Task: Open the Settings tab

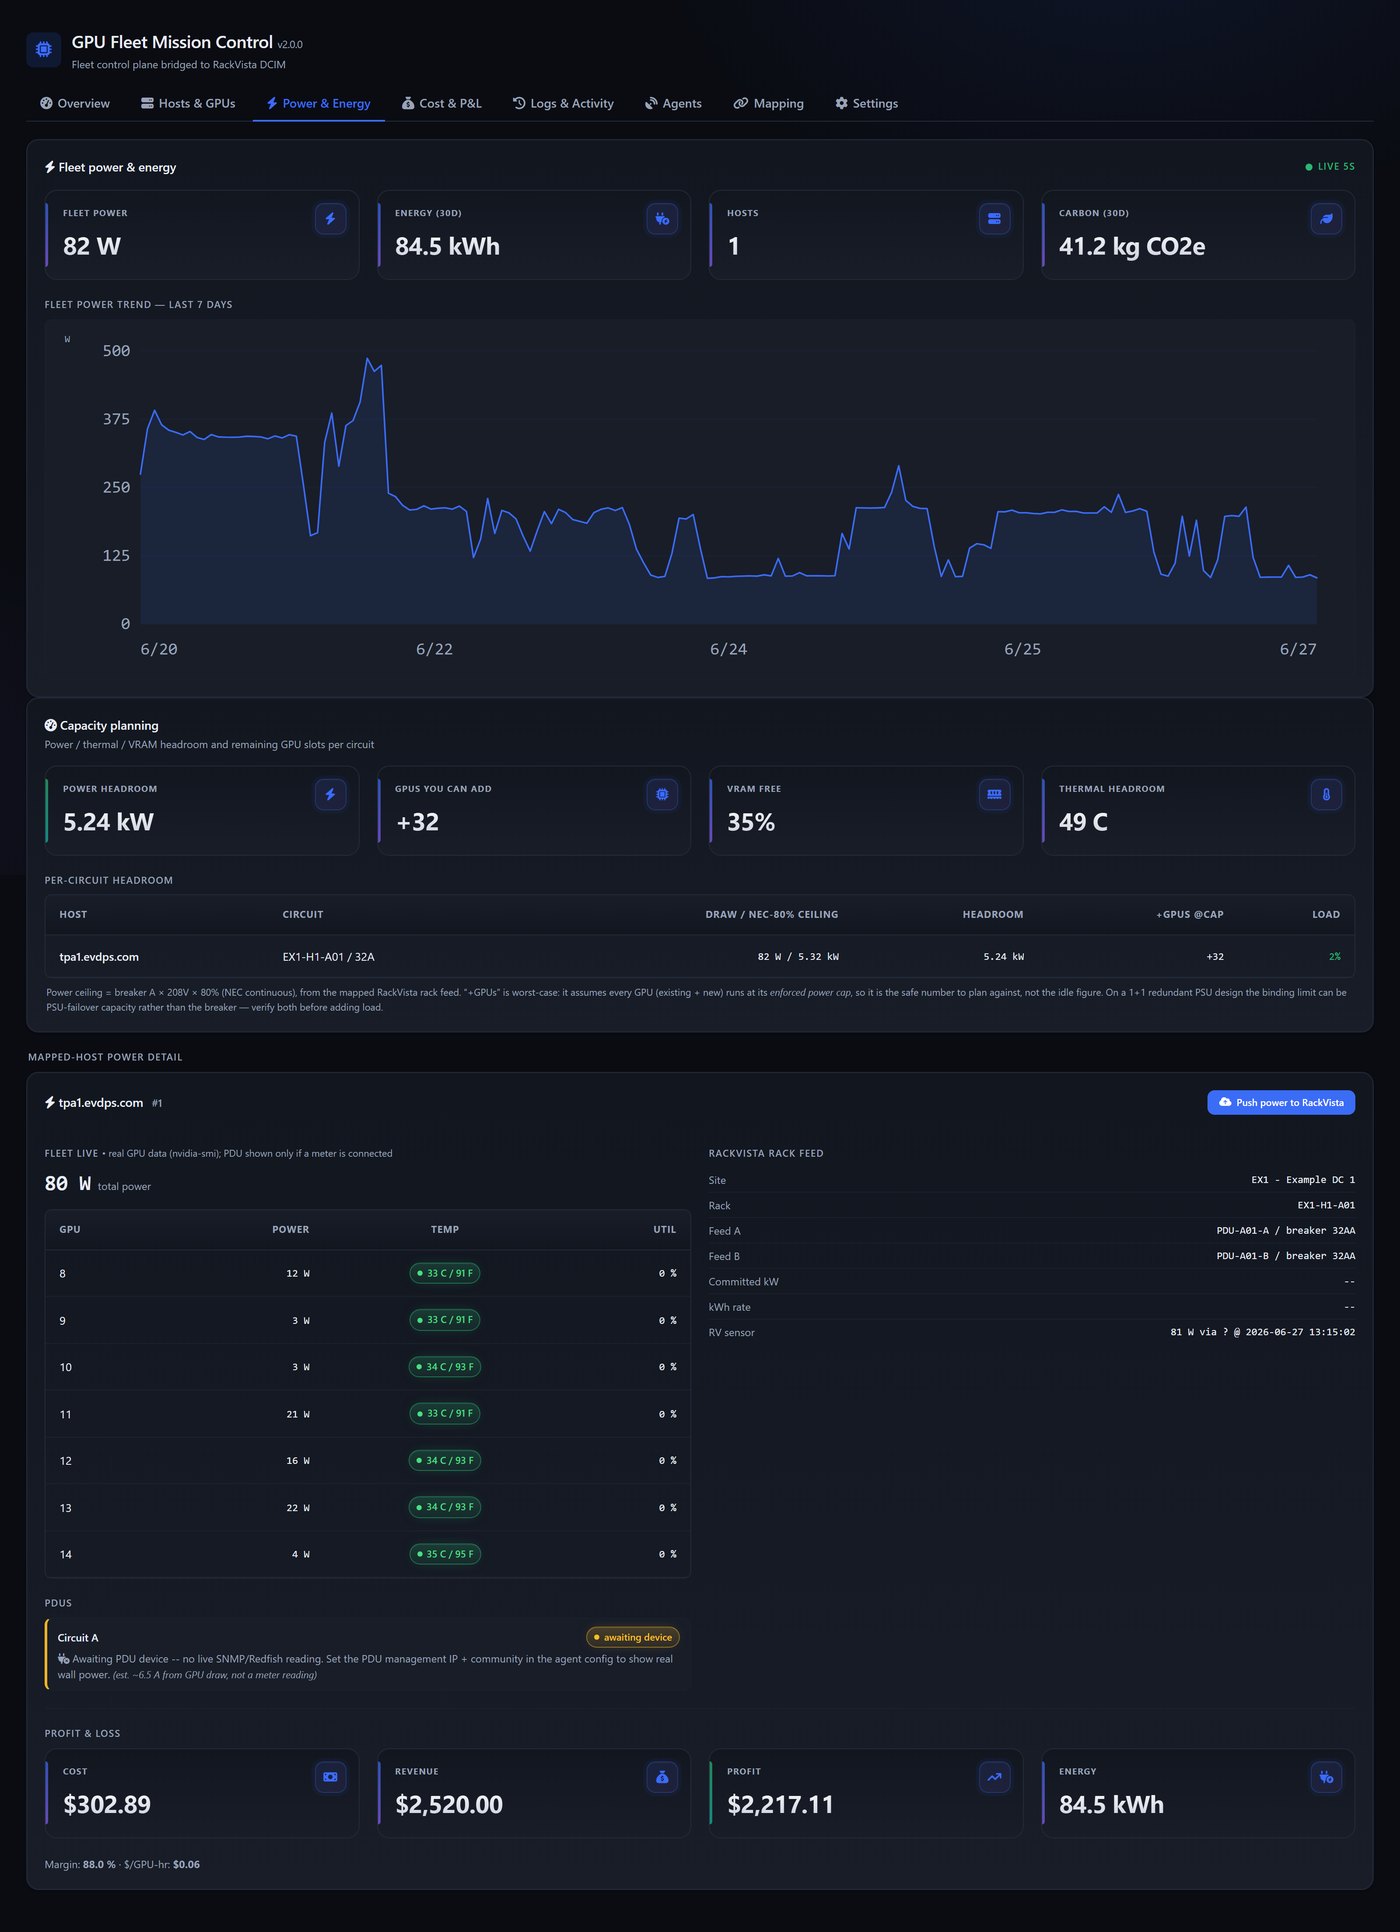Action: coord(866,103)
